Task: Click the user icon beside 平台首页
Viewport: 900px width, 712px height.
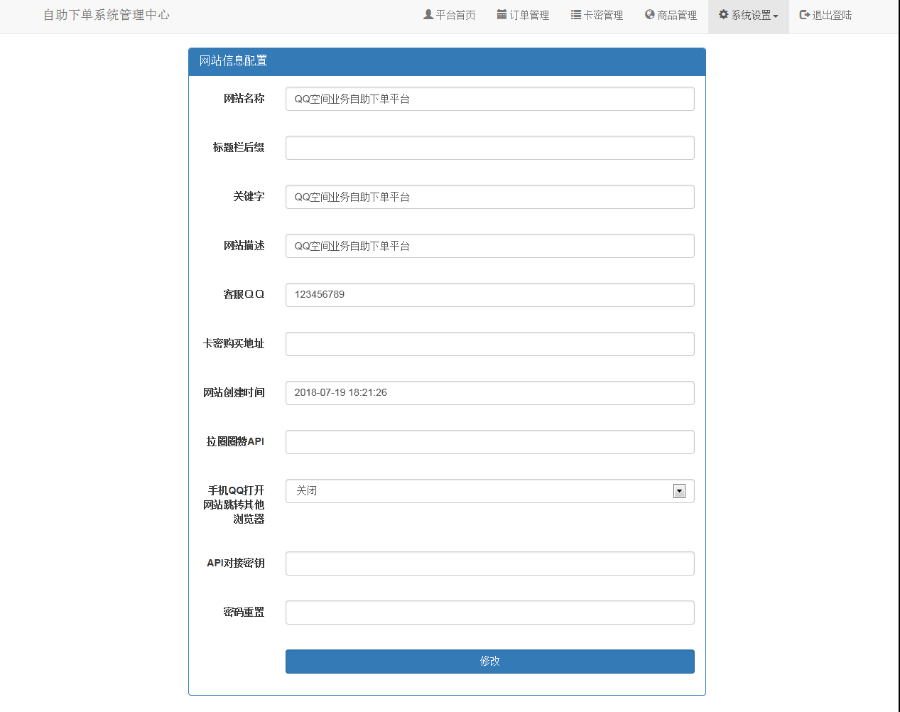Action: (x=430, y=15)
